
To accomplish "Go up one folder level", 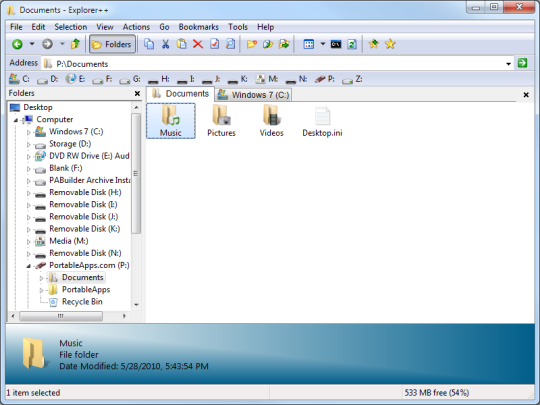I will coord(75,44).
